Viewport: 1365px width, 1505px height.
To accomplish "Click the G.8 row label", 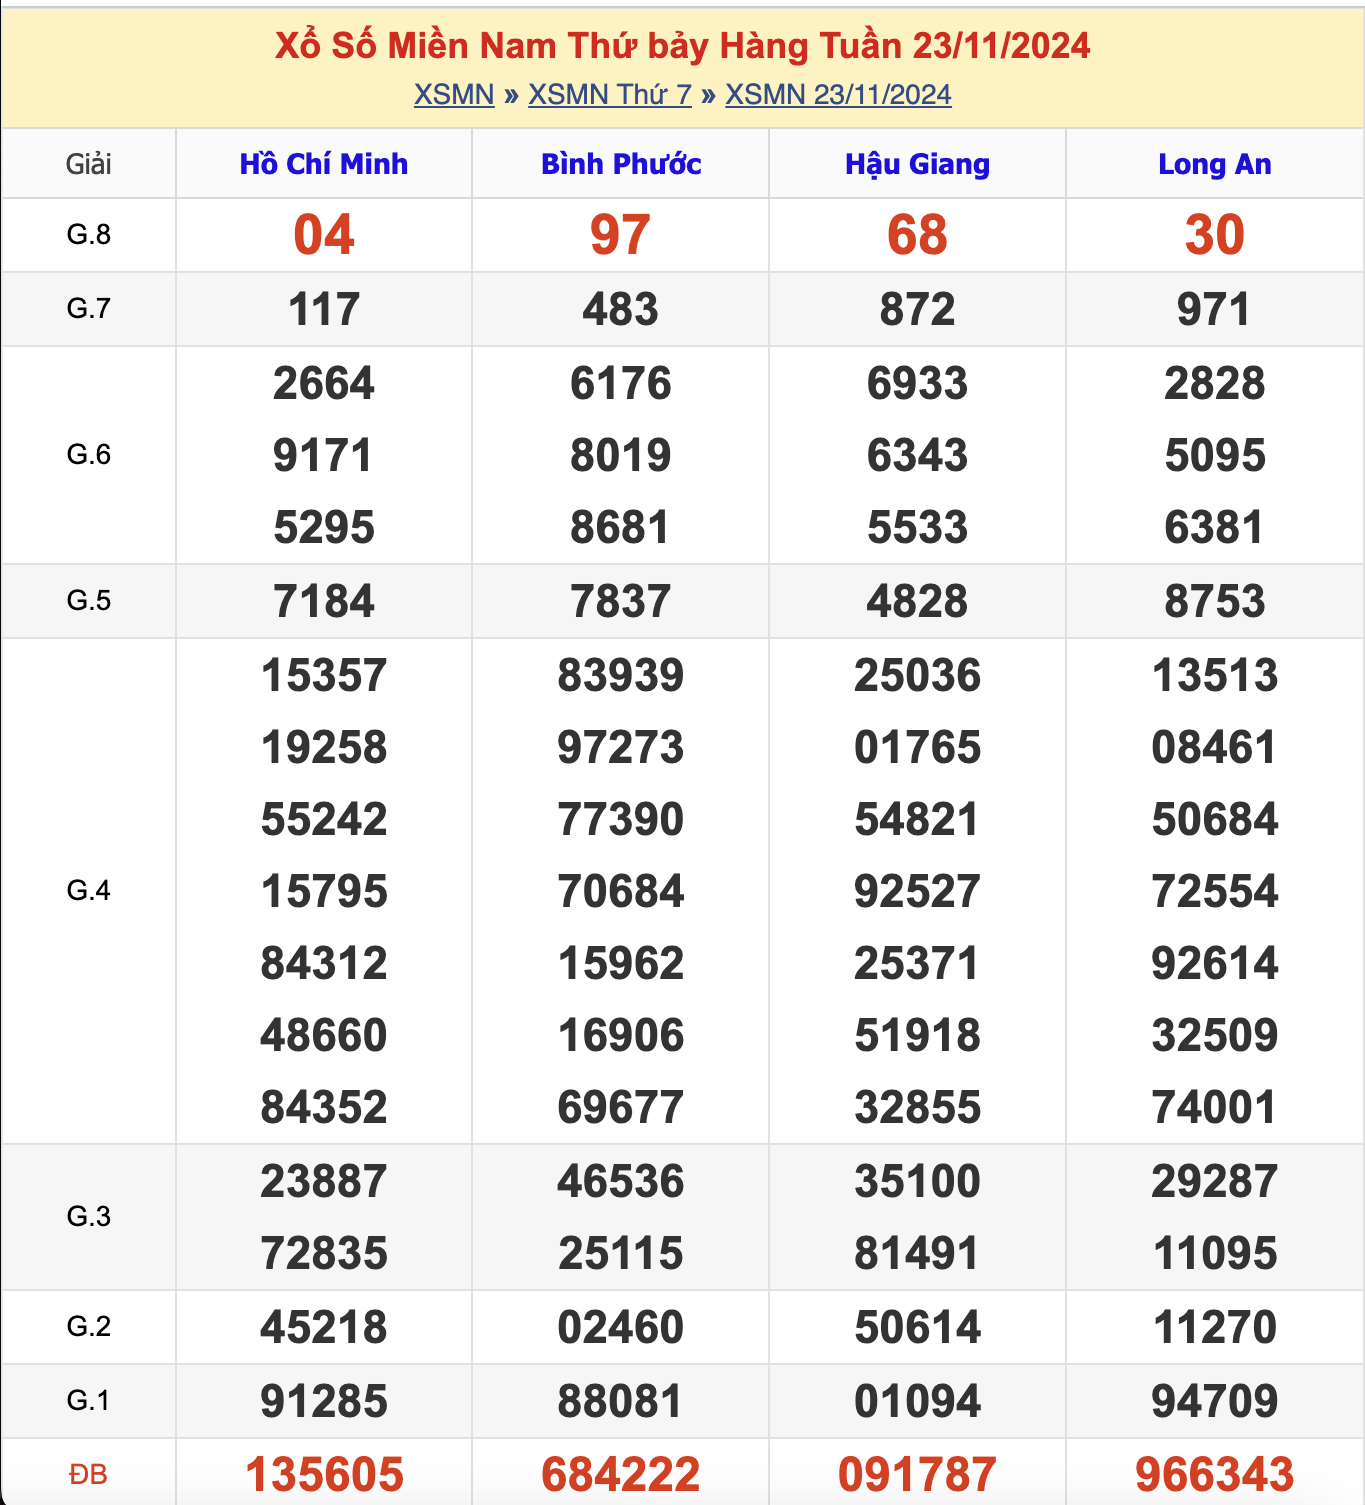I will click(x=89, y=235).
